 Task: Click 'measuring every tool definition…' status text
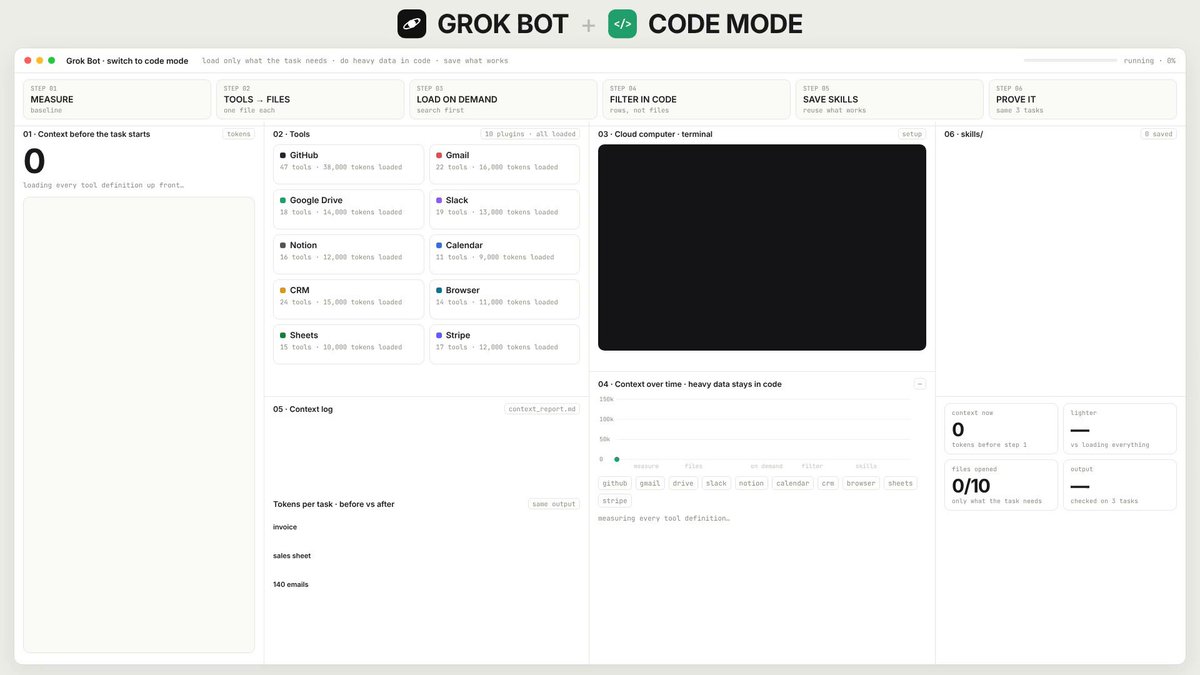[x=664, y=518]
